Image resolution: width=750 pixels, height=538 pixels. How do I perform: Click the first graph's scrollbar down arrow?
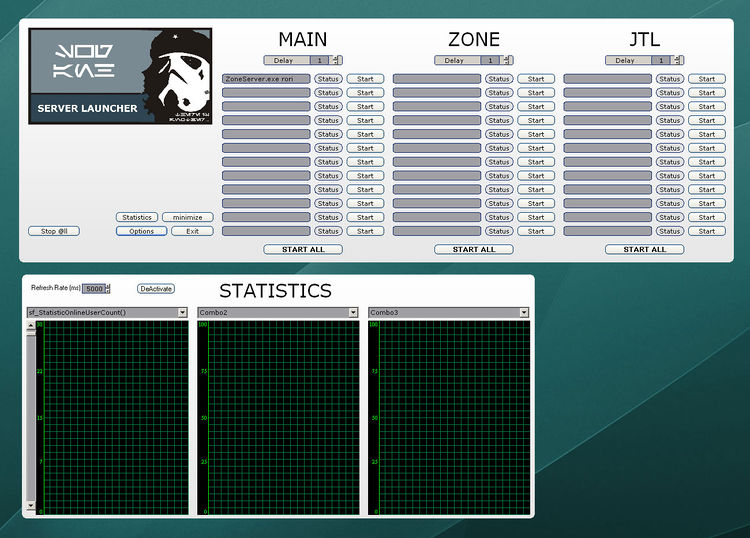click(30, 507)
